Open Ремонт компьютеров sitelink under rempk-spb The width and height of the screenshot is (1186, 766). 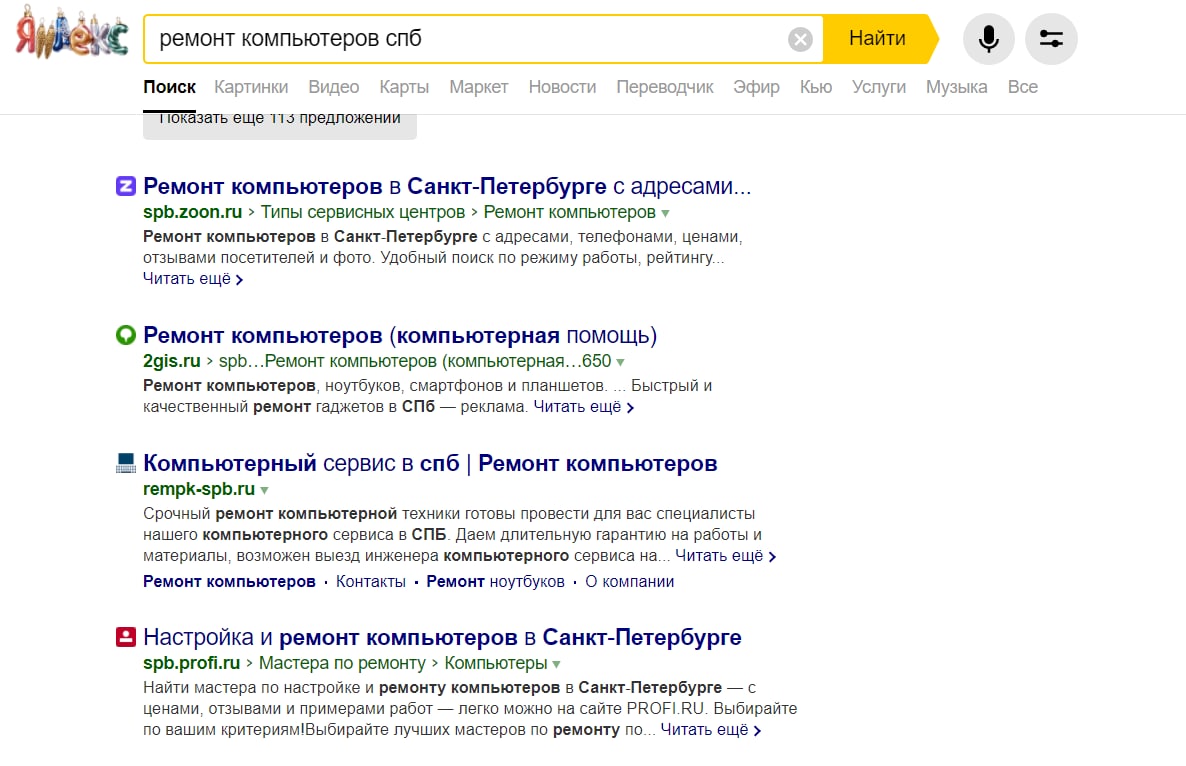(x=229, y=581)
